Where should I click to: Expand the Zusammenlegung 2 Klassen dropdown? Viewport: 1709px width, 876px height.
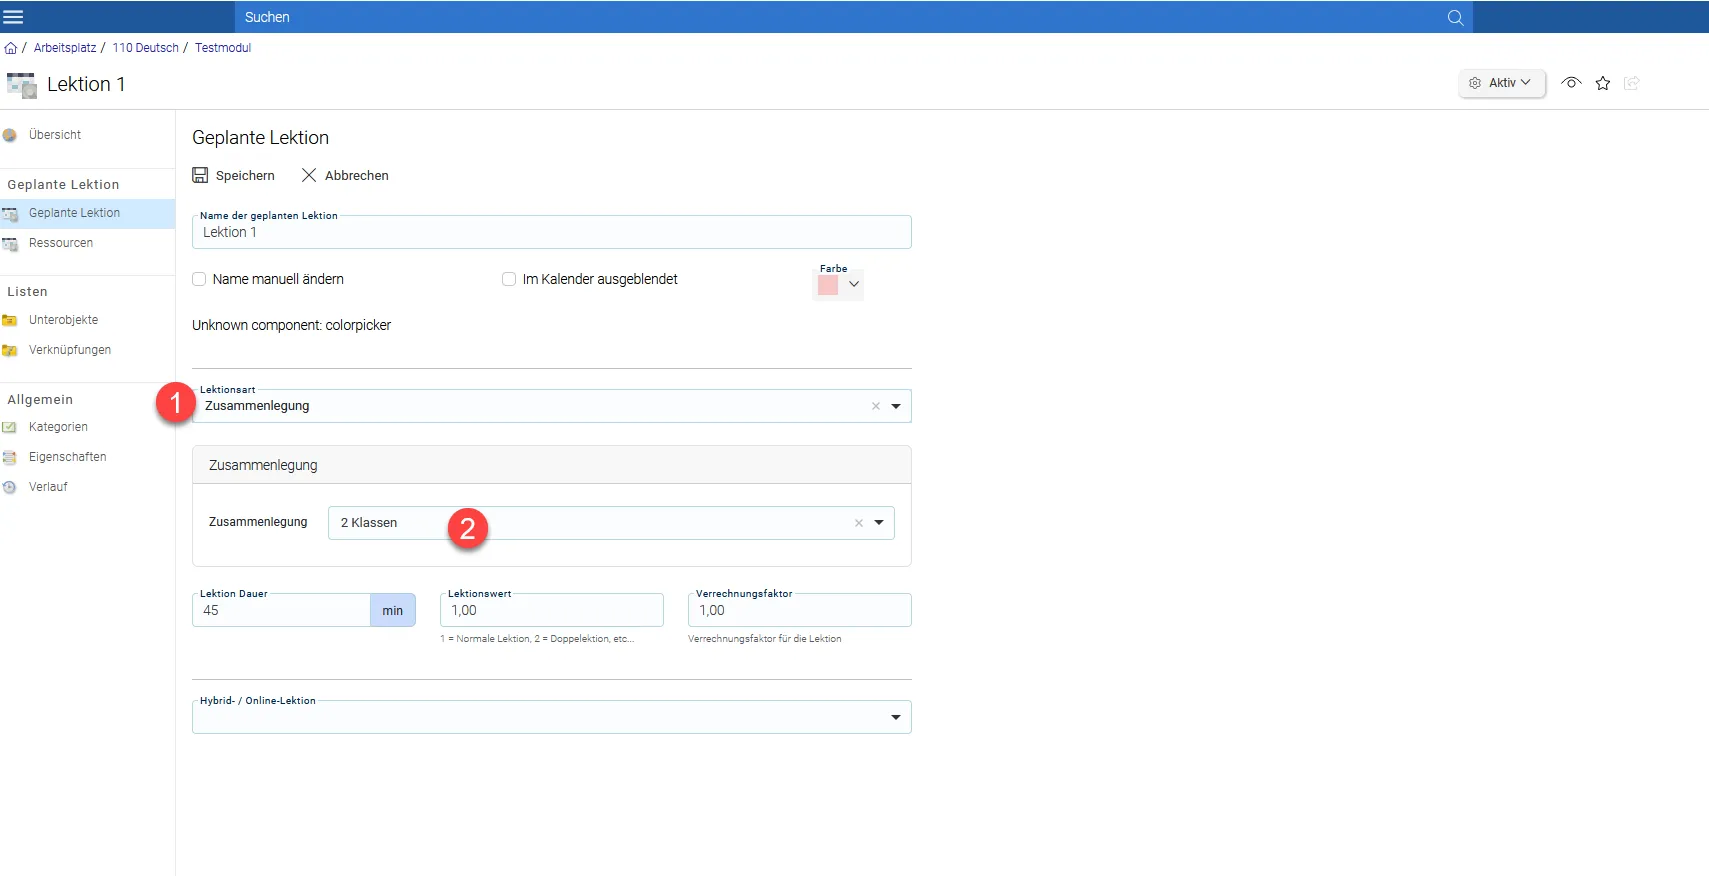[879, 523]
